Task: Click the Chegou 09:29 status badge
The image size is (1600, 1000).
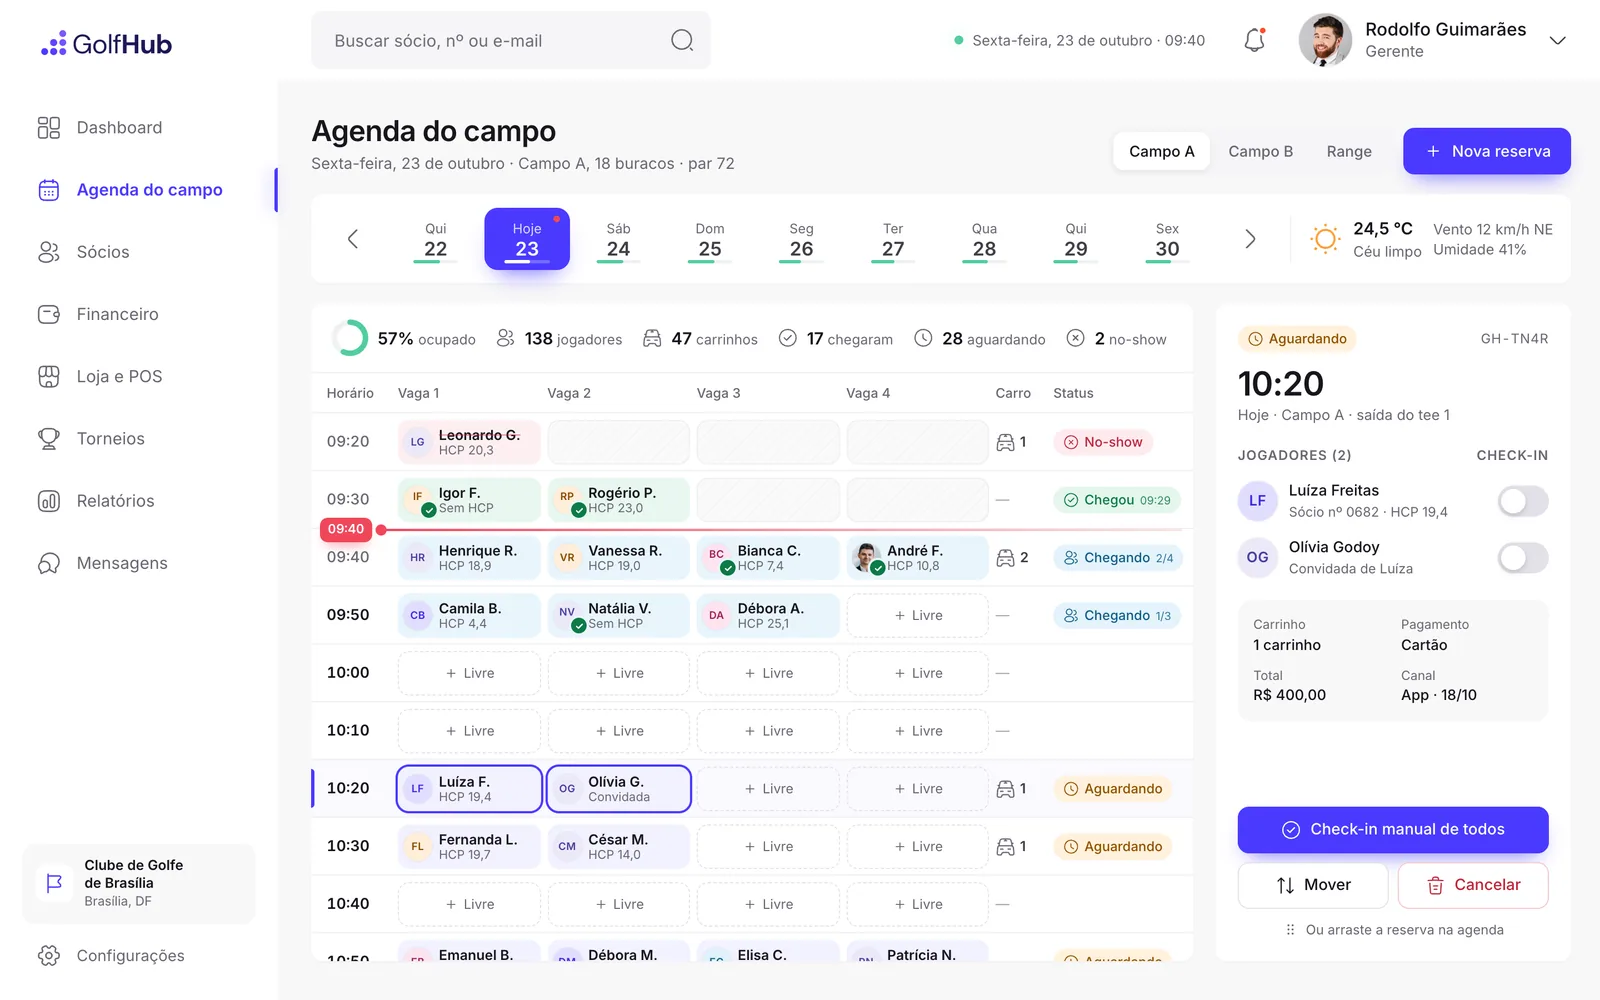Action: coord(1117,500)
